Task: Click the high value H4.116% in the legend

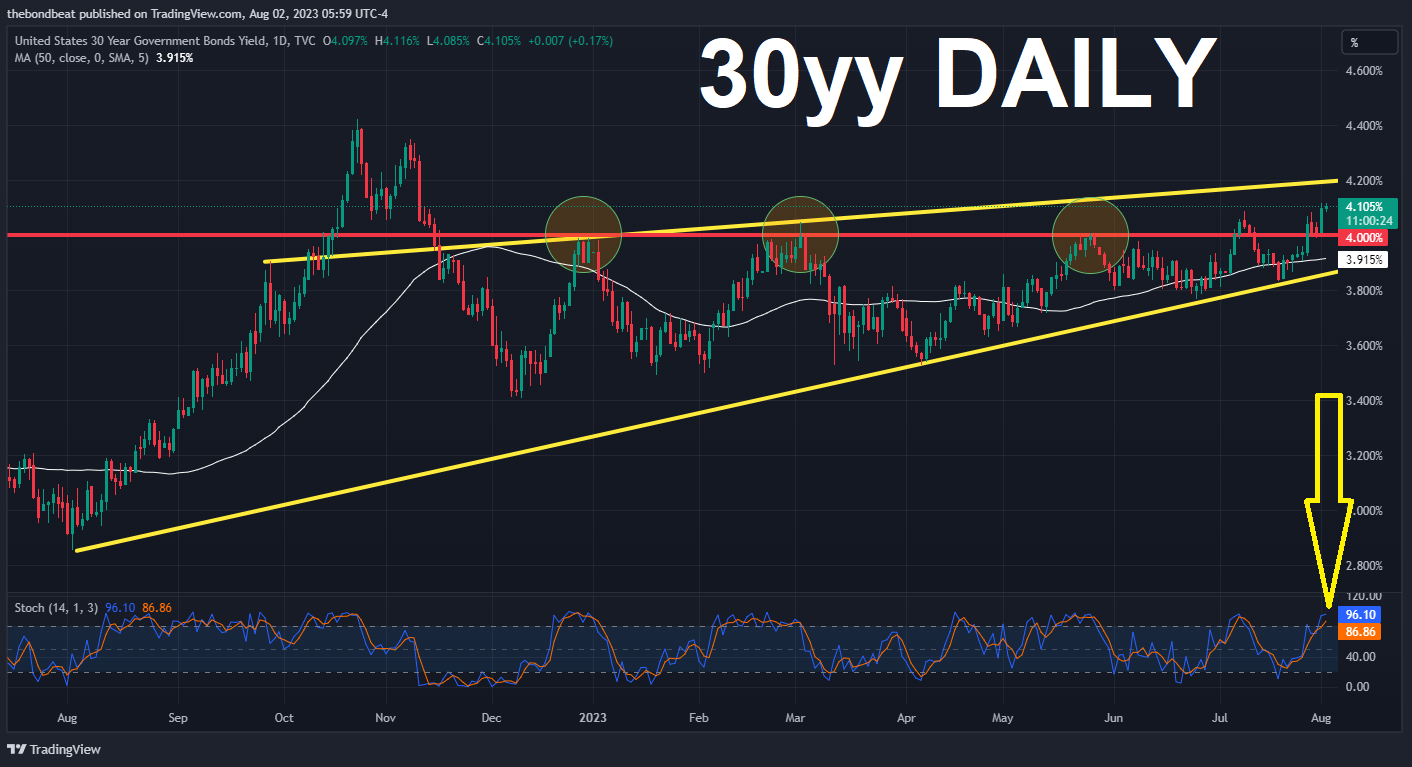Action: click(397, 41)
